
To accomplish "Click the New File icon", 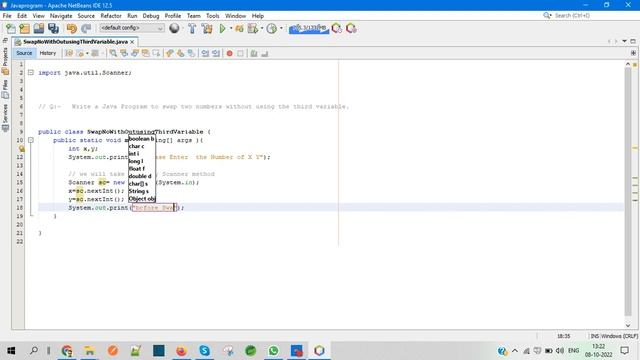I will pyautogui.click(x=11, y=28).
